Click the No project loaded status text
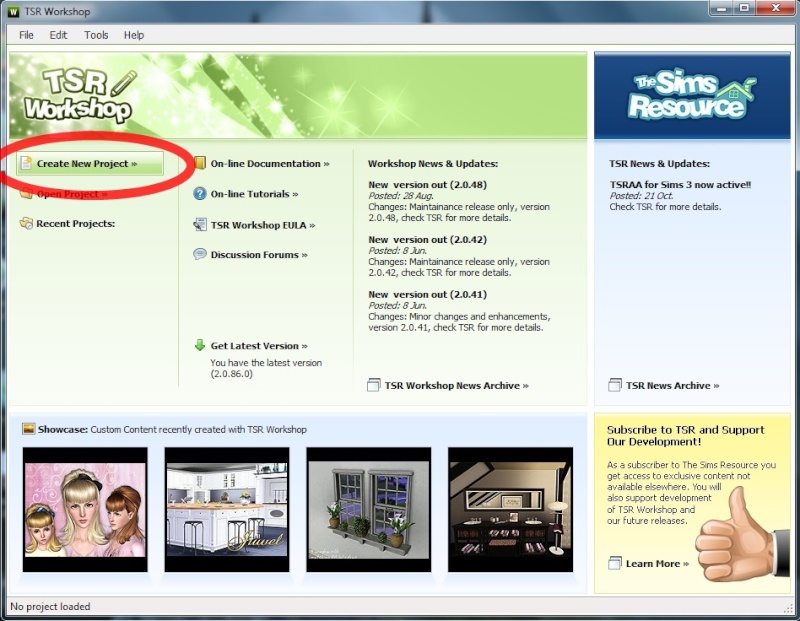This screenshot has height=621, width=800. pyautogui.click(x=50, y=606)
